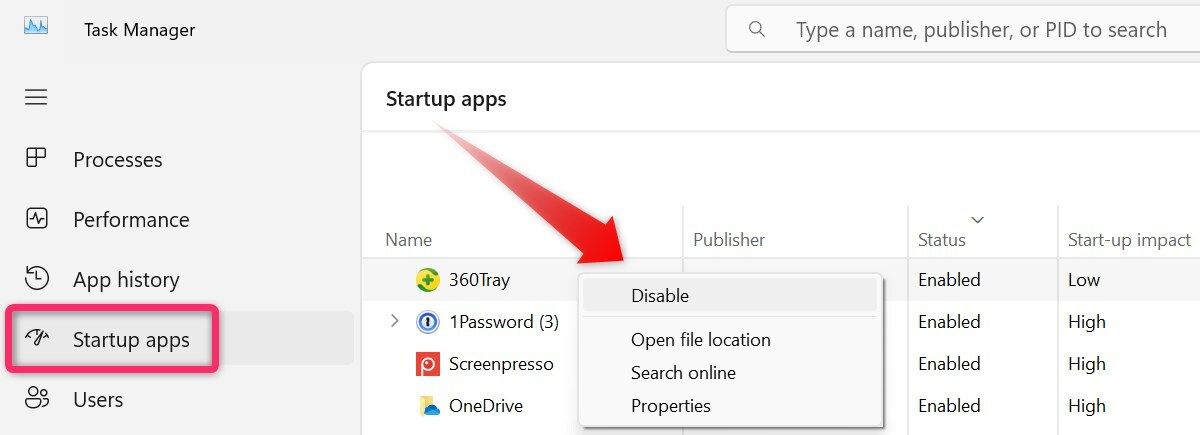Click the Processes grid icon
The width and height of the screenshot is (1200, 435).
pos(36,158)
